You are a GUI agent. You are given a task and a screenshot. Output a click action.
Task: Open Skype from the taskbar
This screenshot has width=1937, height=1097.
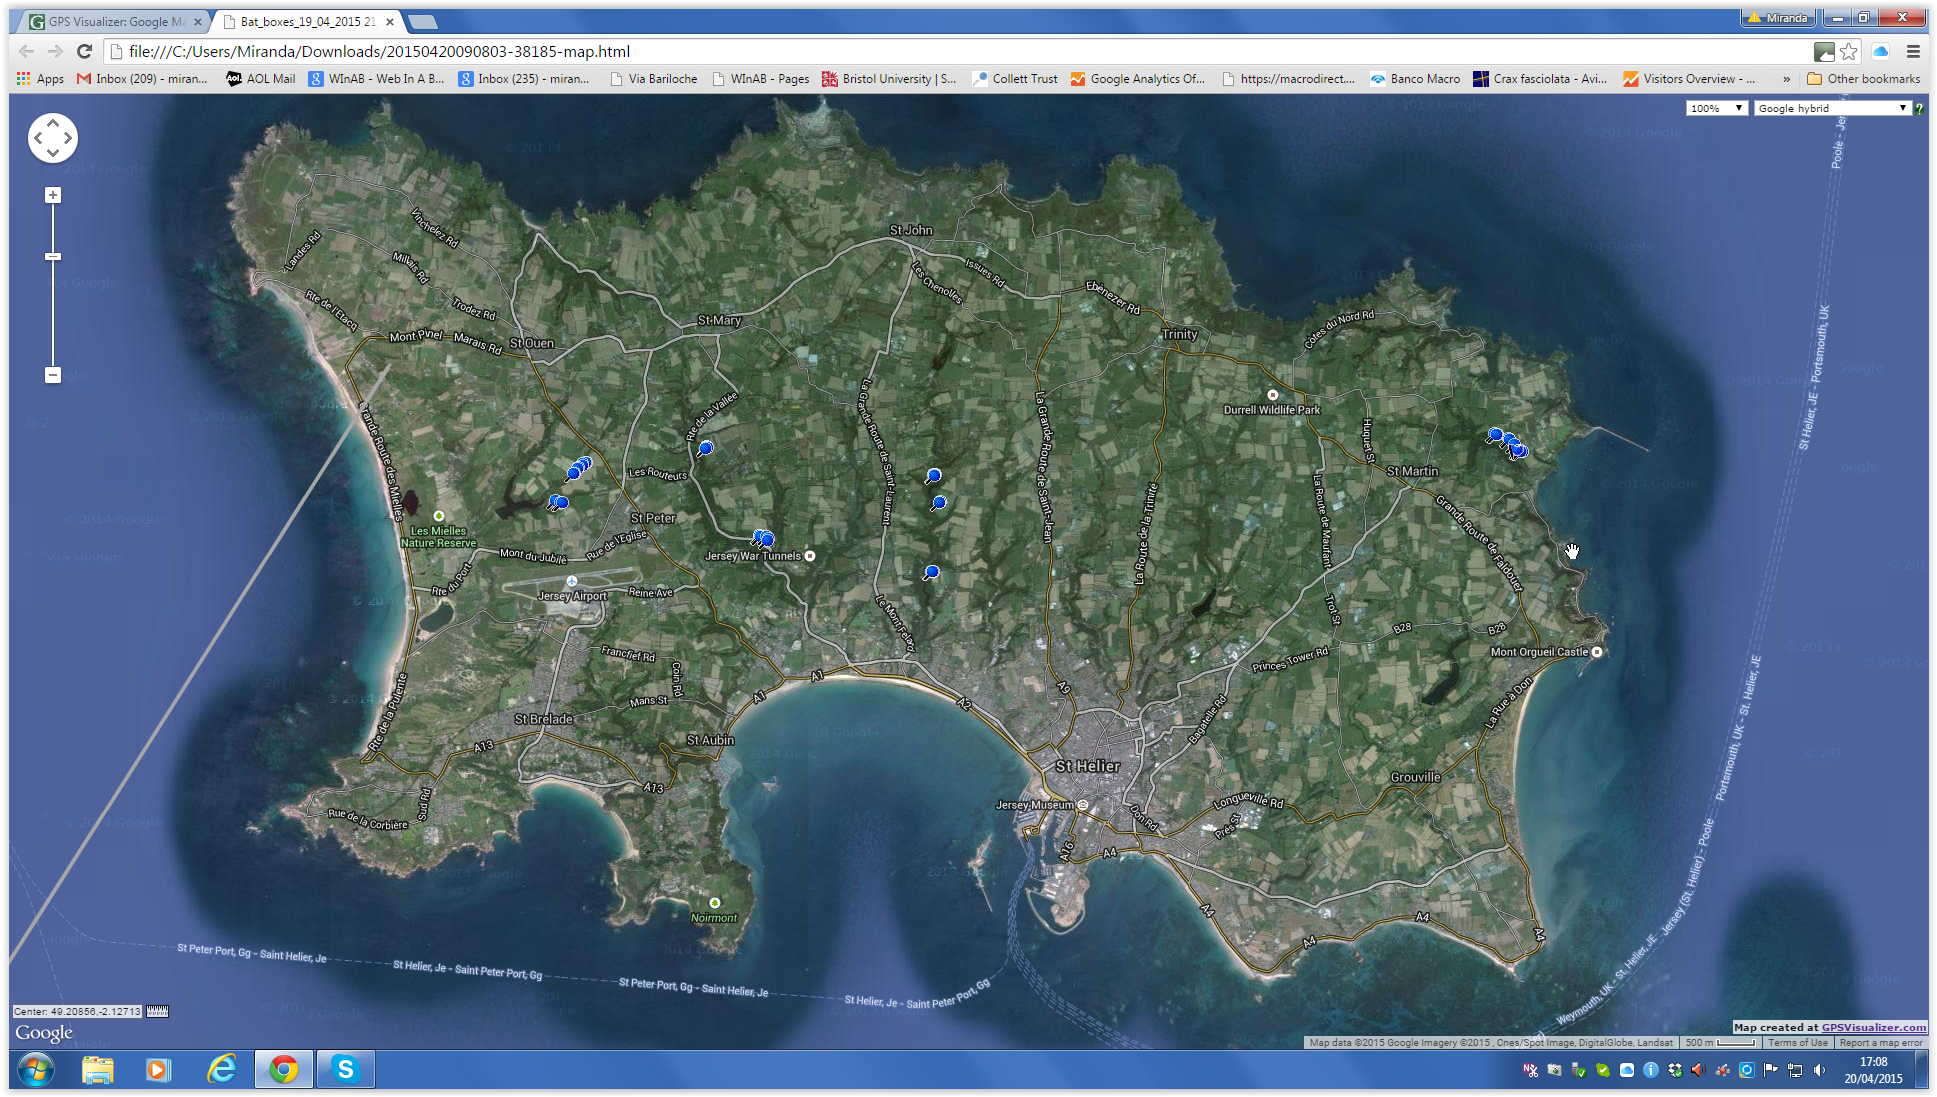pyautogui.click(x=345, y=1070)
